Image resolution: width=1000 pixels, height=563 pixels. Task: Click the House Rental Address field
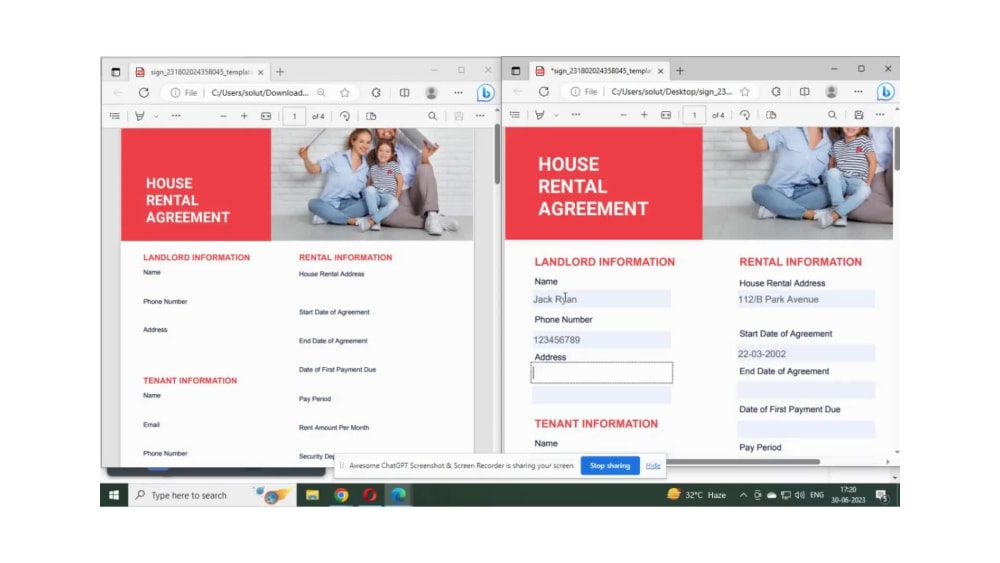point(805,299)
